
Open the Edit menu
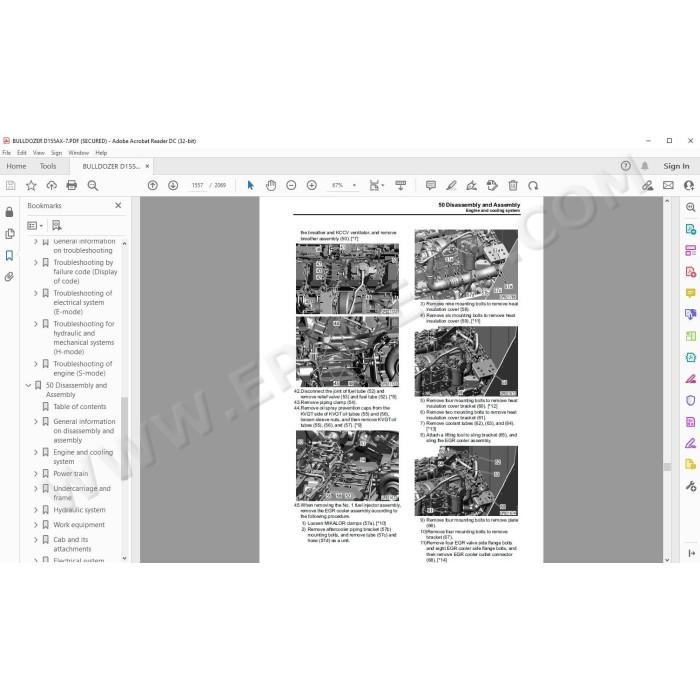(x=21, y=153)
